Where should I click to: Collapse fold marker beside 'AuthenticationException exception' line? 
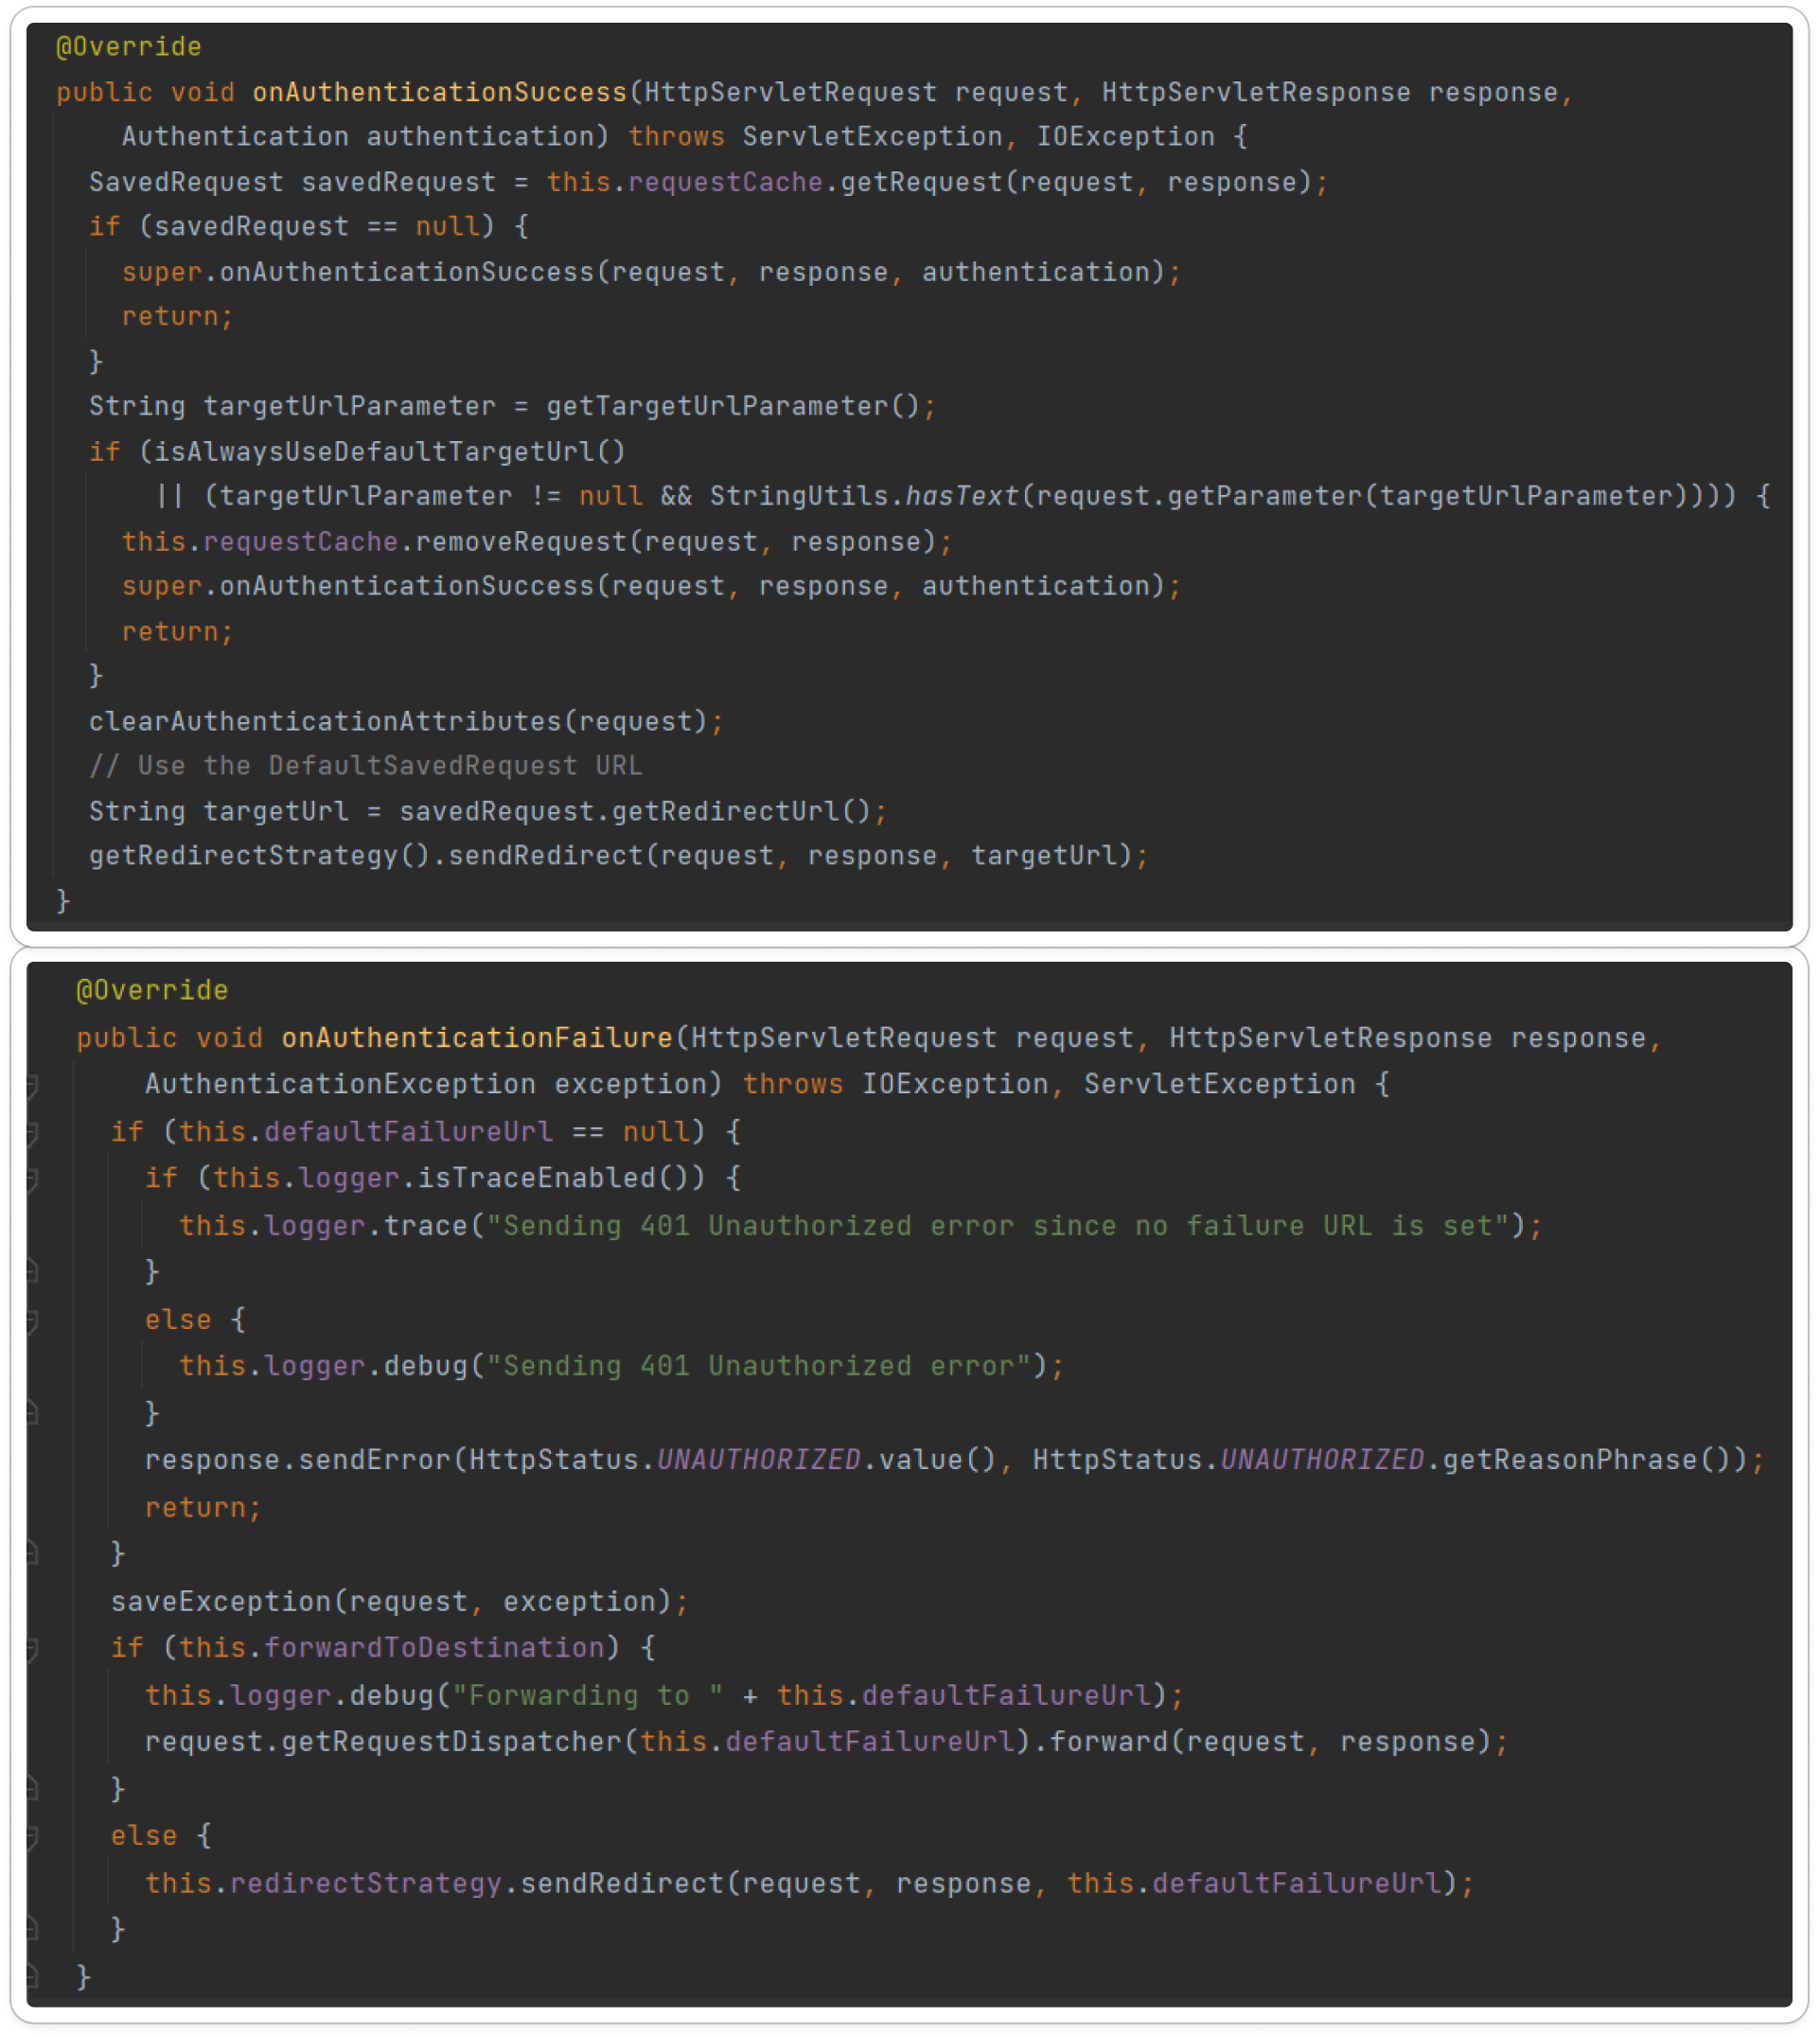pyautogui.click(x=32, y=1086)
